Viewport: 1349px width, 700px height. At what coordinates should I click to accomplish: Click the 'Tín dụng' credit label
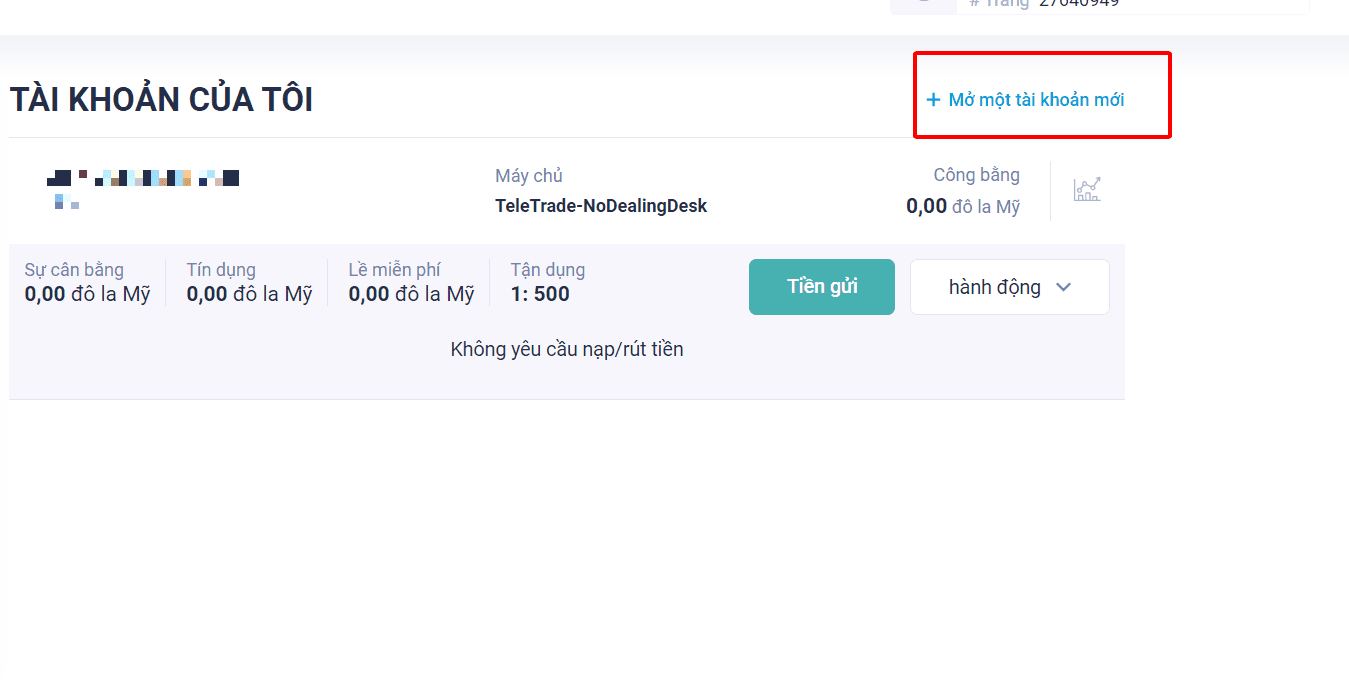click(x=221, y=270)
